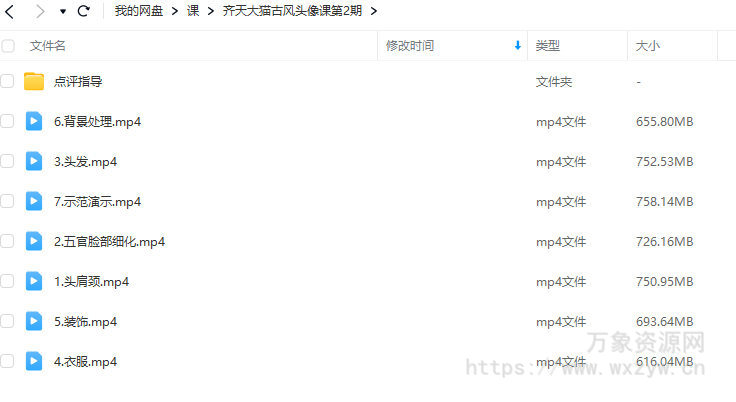736x402 pixels.
Task: Click the video icon for 7.示范演示.mp4
Action: point(34,201)
